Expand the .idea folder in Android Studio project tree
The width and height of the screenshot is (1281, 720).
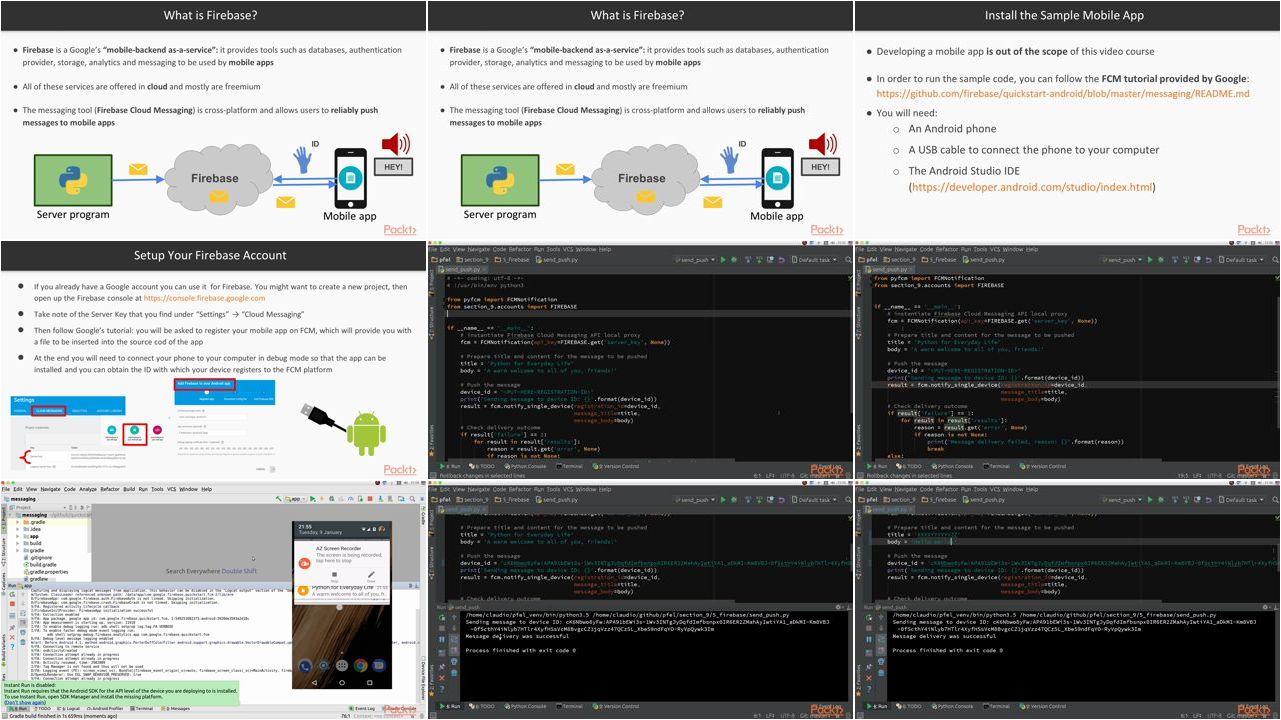tap(17, 529)
